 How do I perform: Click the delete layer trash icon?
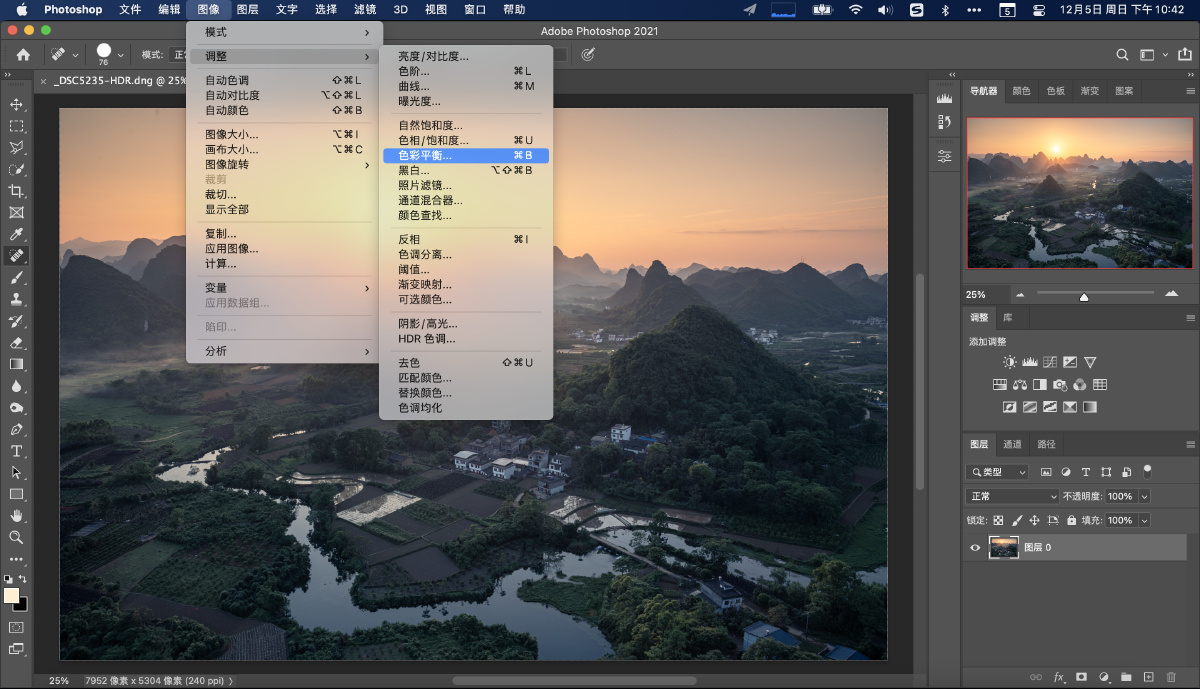point(1171,677)
